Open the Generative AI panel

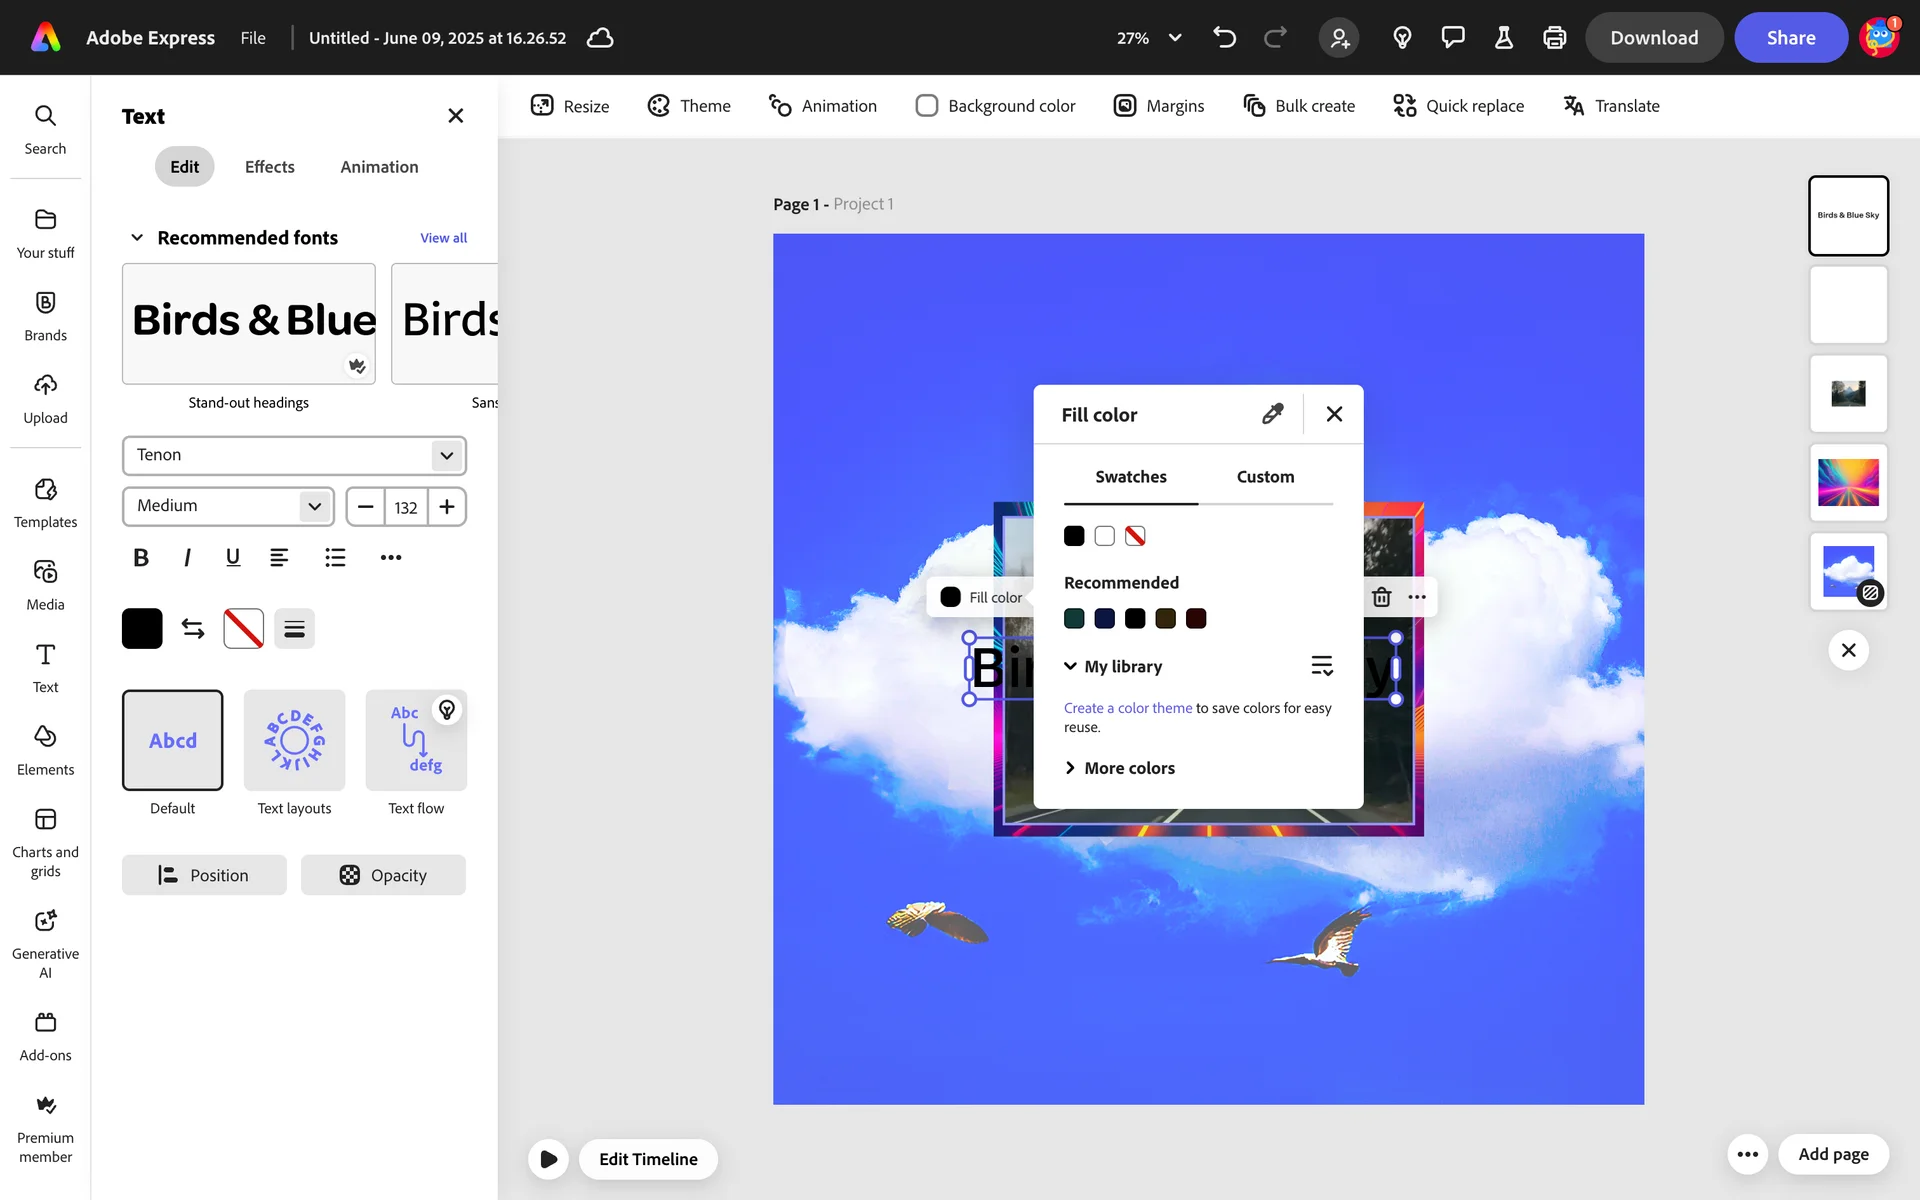click(45, 943)
